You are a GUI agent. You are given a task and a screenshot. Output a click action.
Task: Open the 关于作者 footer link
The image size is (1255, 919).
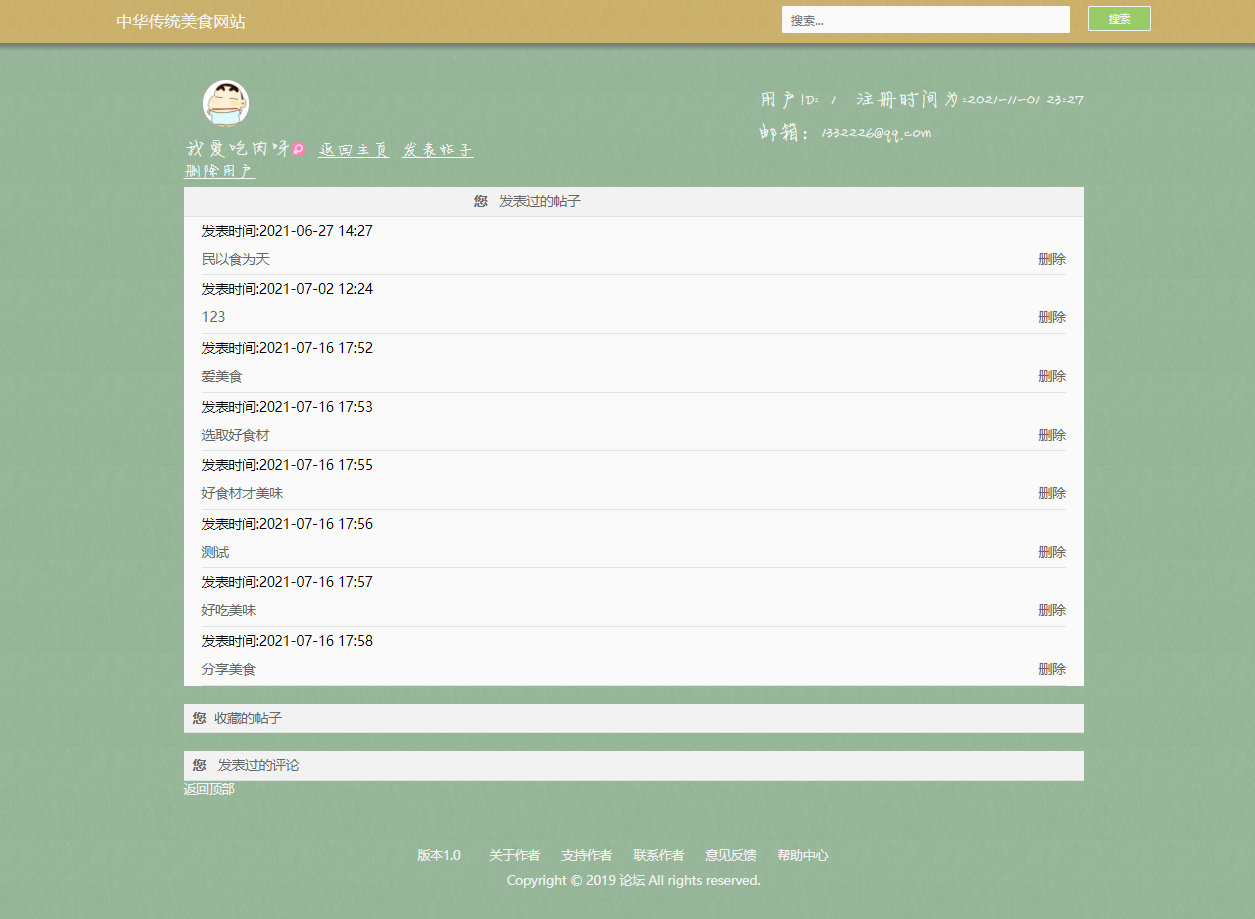[x=514, y=855]
